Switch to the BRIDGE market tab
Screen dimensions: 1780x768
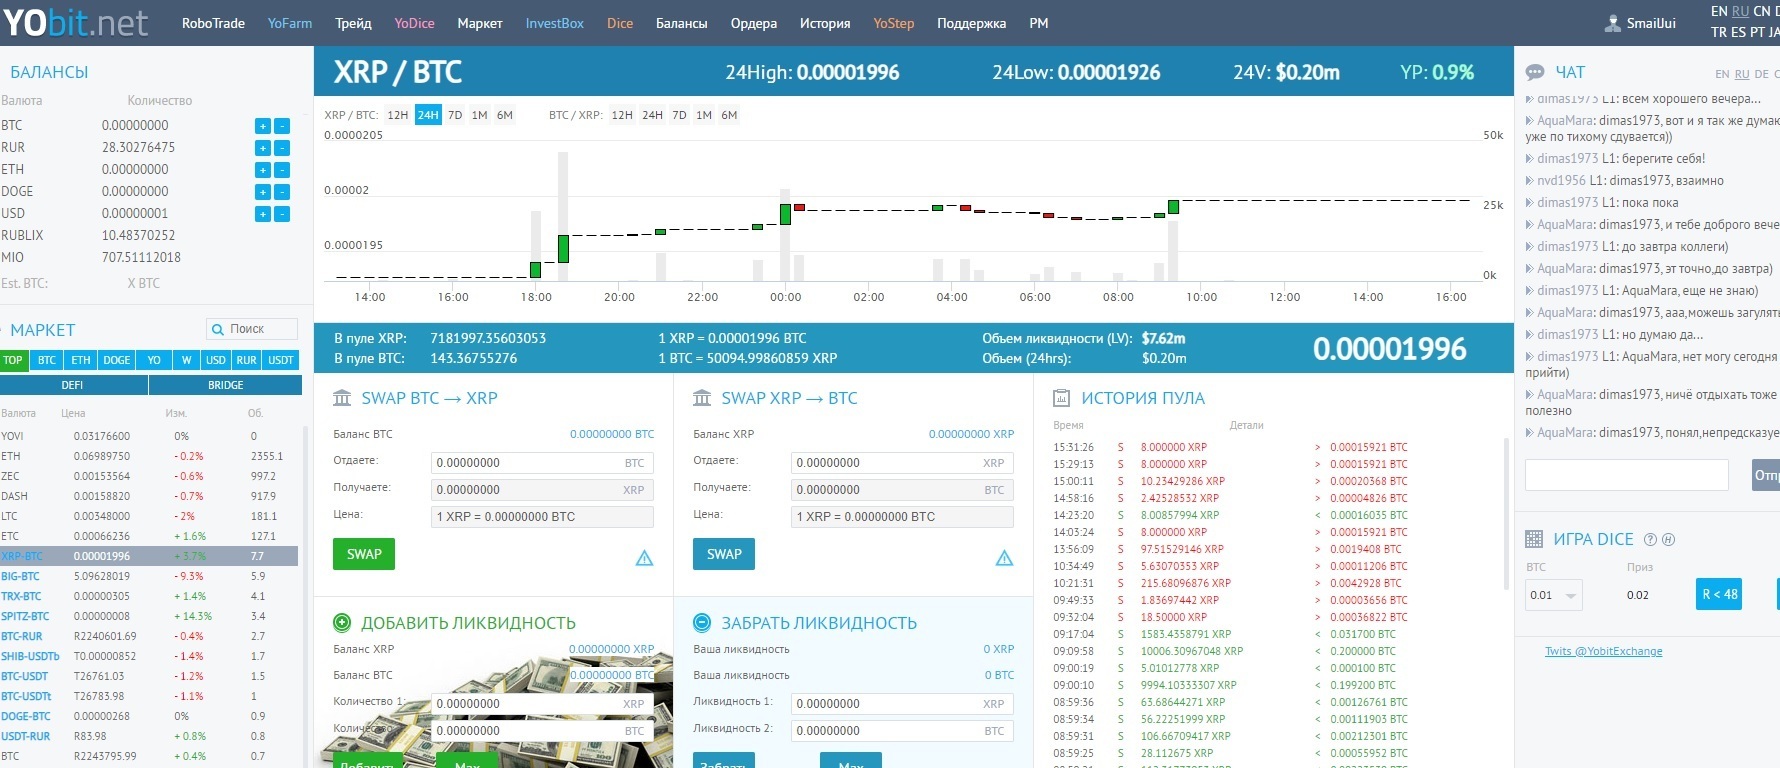click(226, 385)
